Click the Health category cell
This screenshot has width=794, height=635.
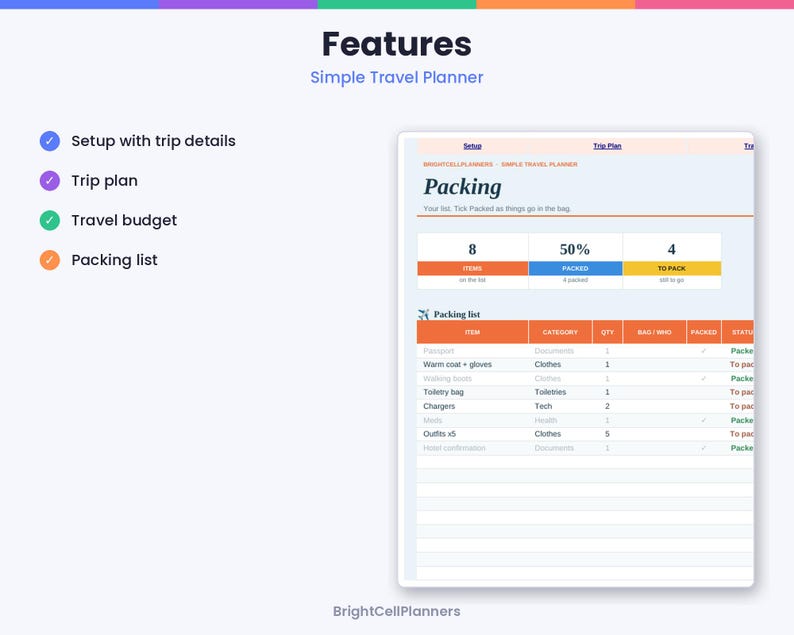(560, 420)
